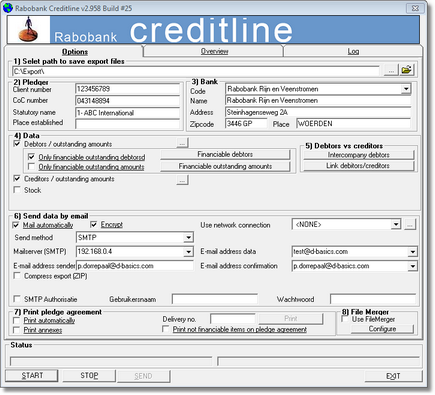Open the Send method dropdown
Image resolution: width=435 pixels, height=395 pixels.
[188, 237]
